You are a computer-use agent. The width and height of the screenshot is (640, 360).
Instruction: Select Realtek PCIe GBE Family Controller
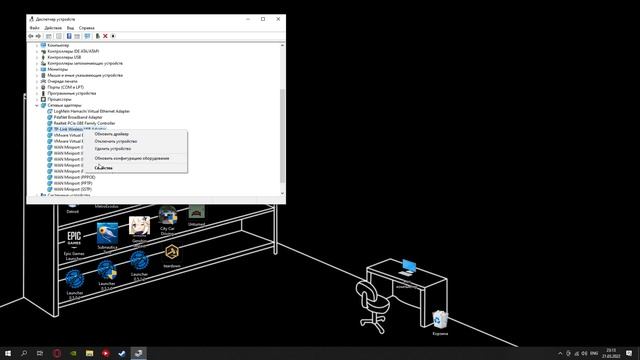point(84,123)
